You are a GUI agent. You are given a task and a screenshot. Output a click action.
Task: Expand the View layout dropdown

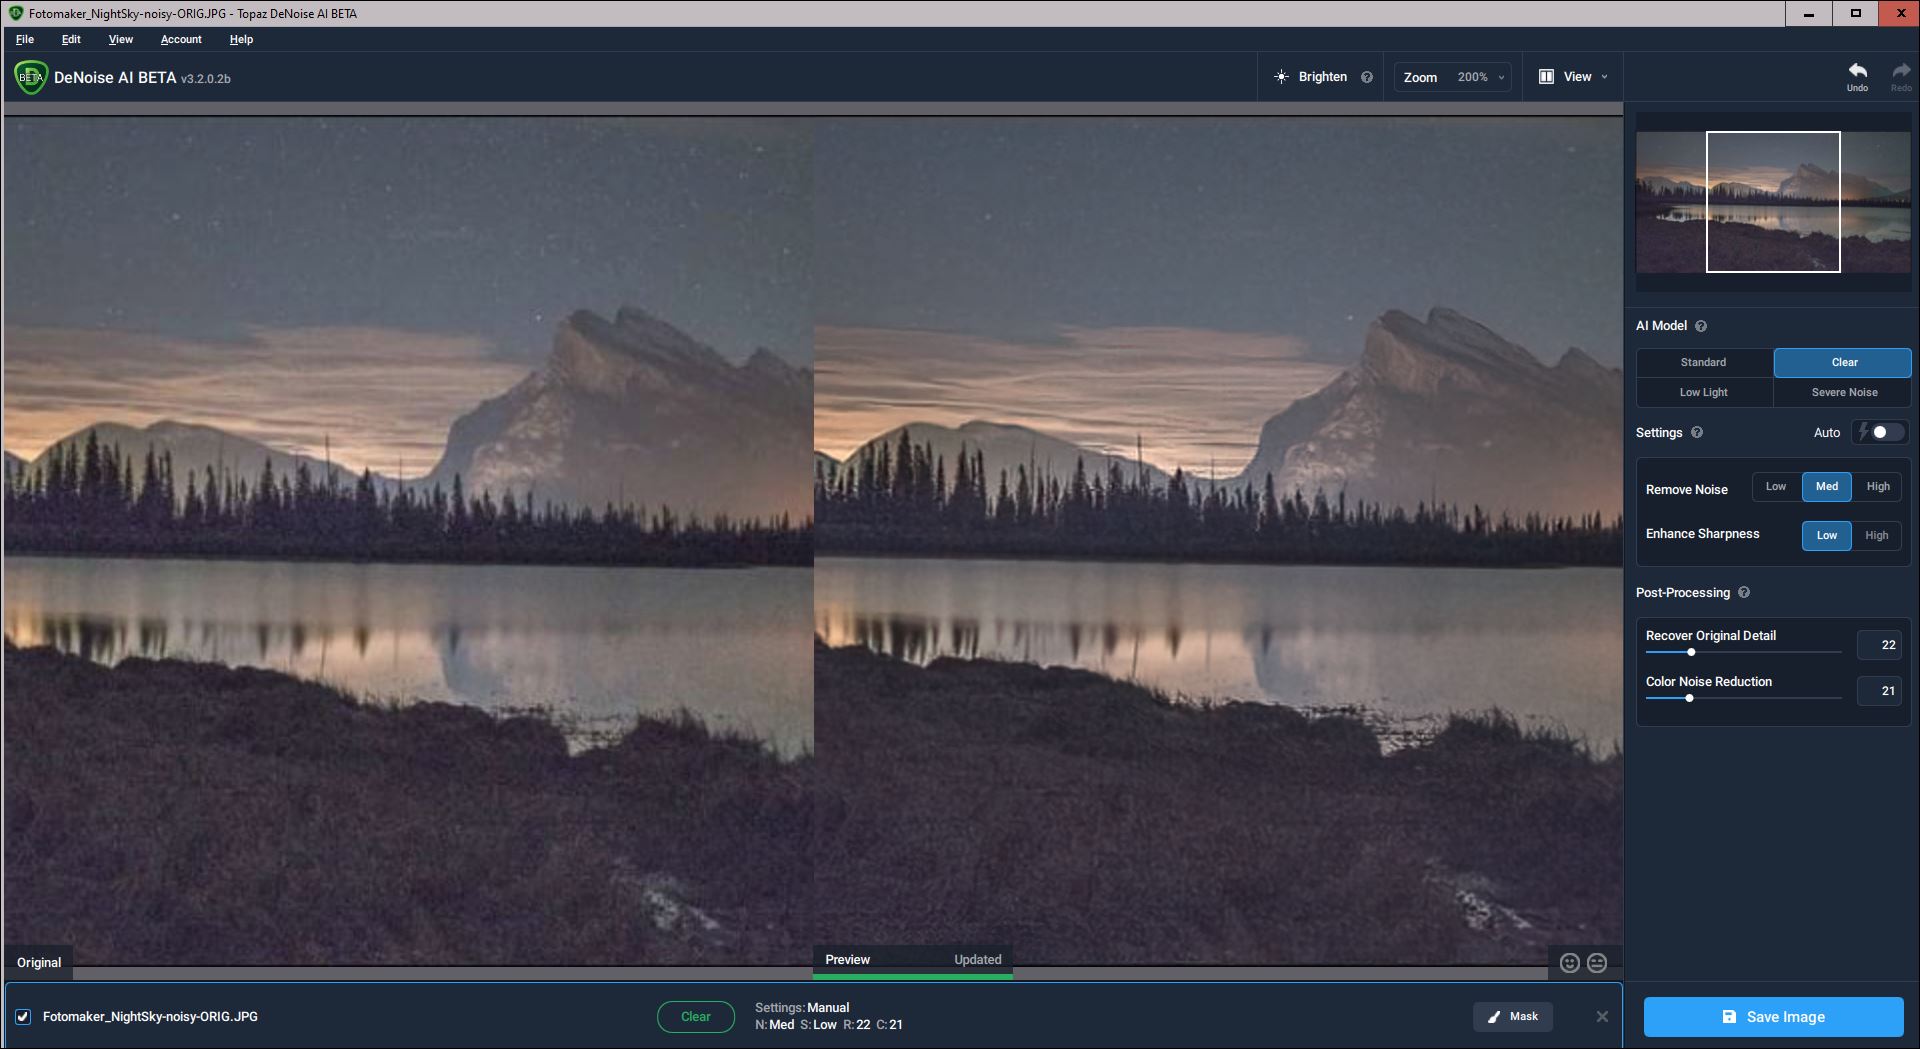pyautogui.click(x=1574, y=77)
